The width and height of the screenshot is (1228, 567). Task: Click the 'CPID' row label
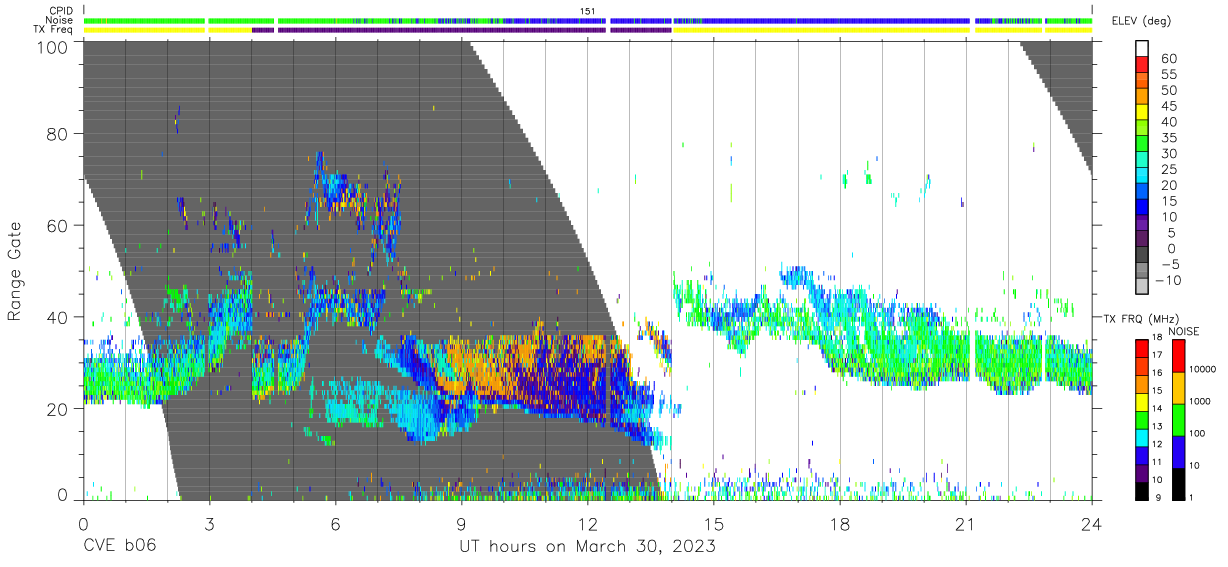[61, 11]
